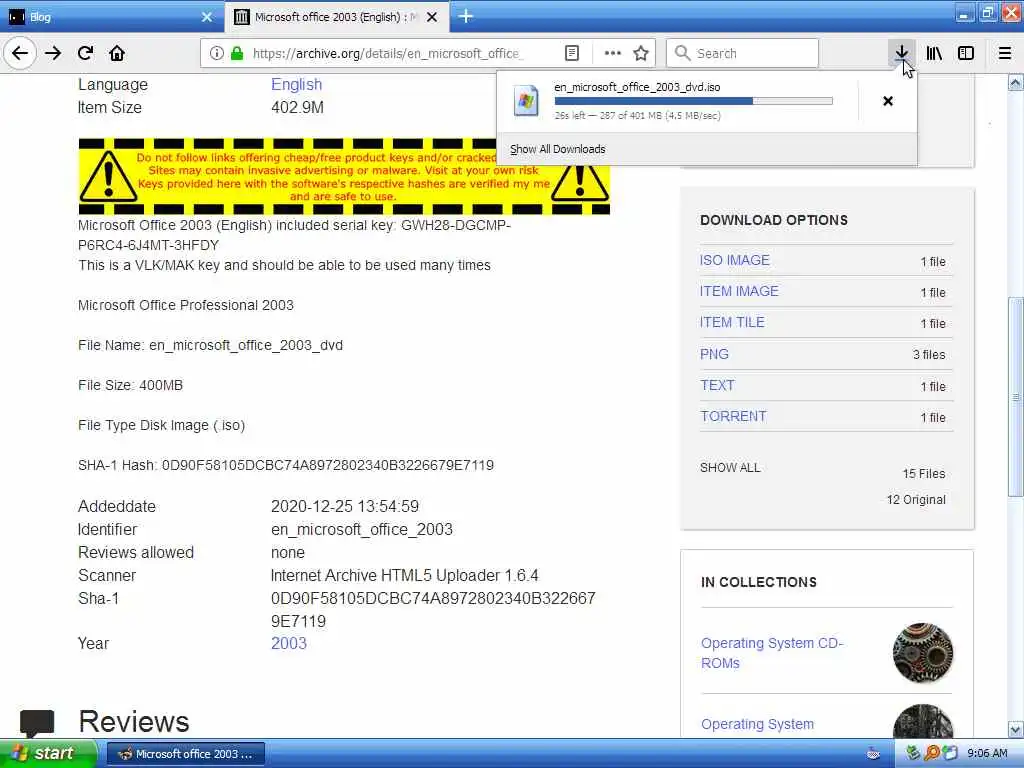Cancel the ISO download with X
Viewport: 1024px width, 768px height.
click(888, 101)
